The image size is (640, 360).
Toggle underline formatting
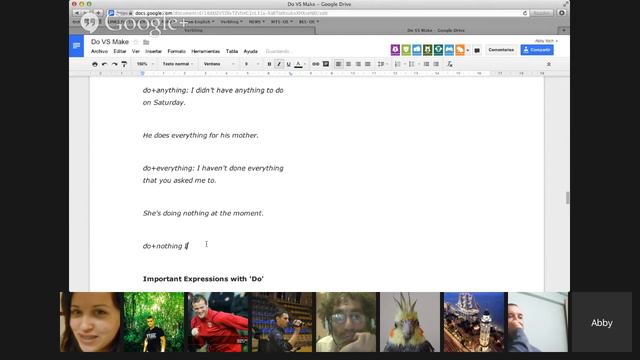coord(289,64)
